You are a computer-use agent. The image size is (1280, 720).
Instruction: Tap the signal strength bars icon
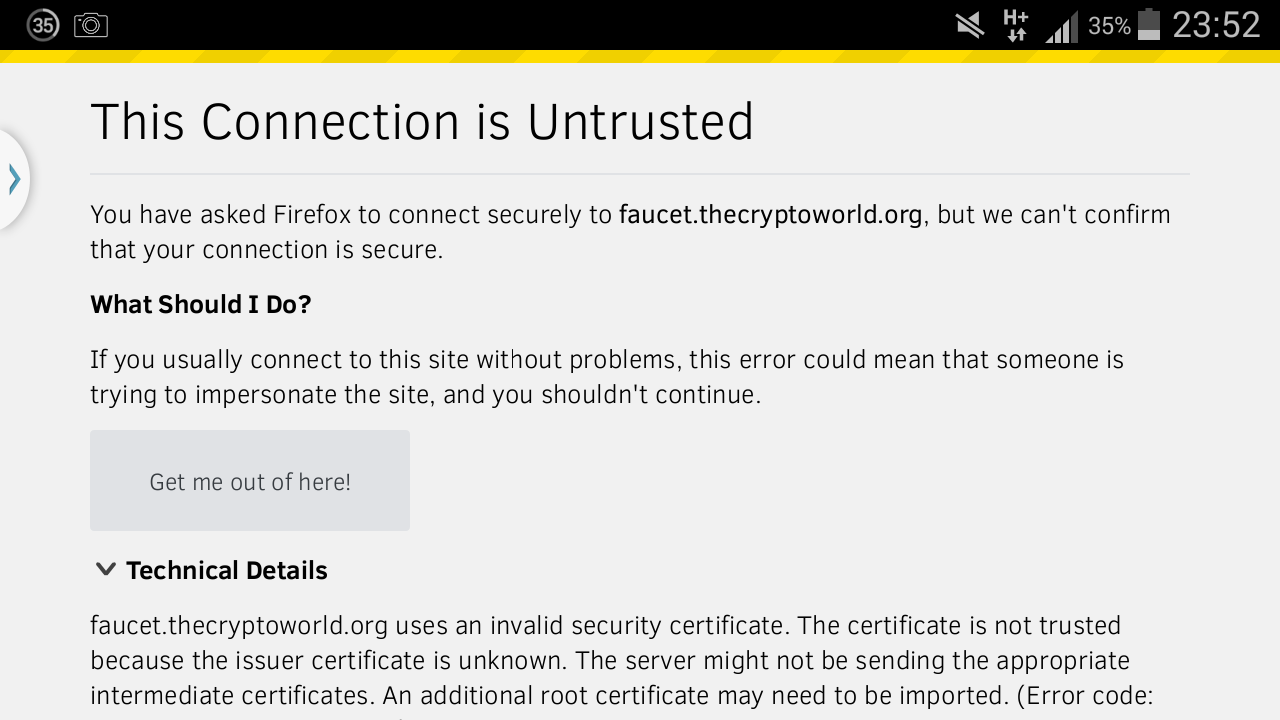pyautogui.click(x=1062, y=26)
